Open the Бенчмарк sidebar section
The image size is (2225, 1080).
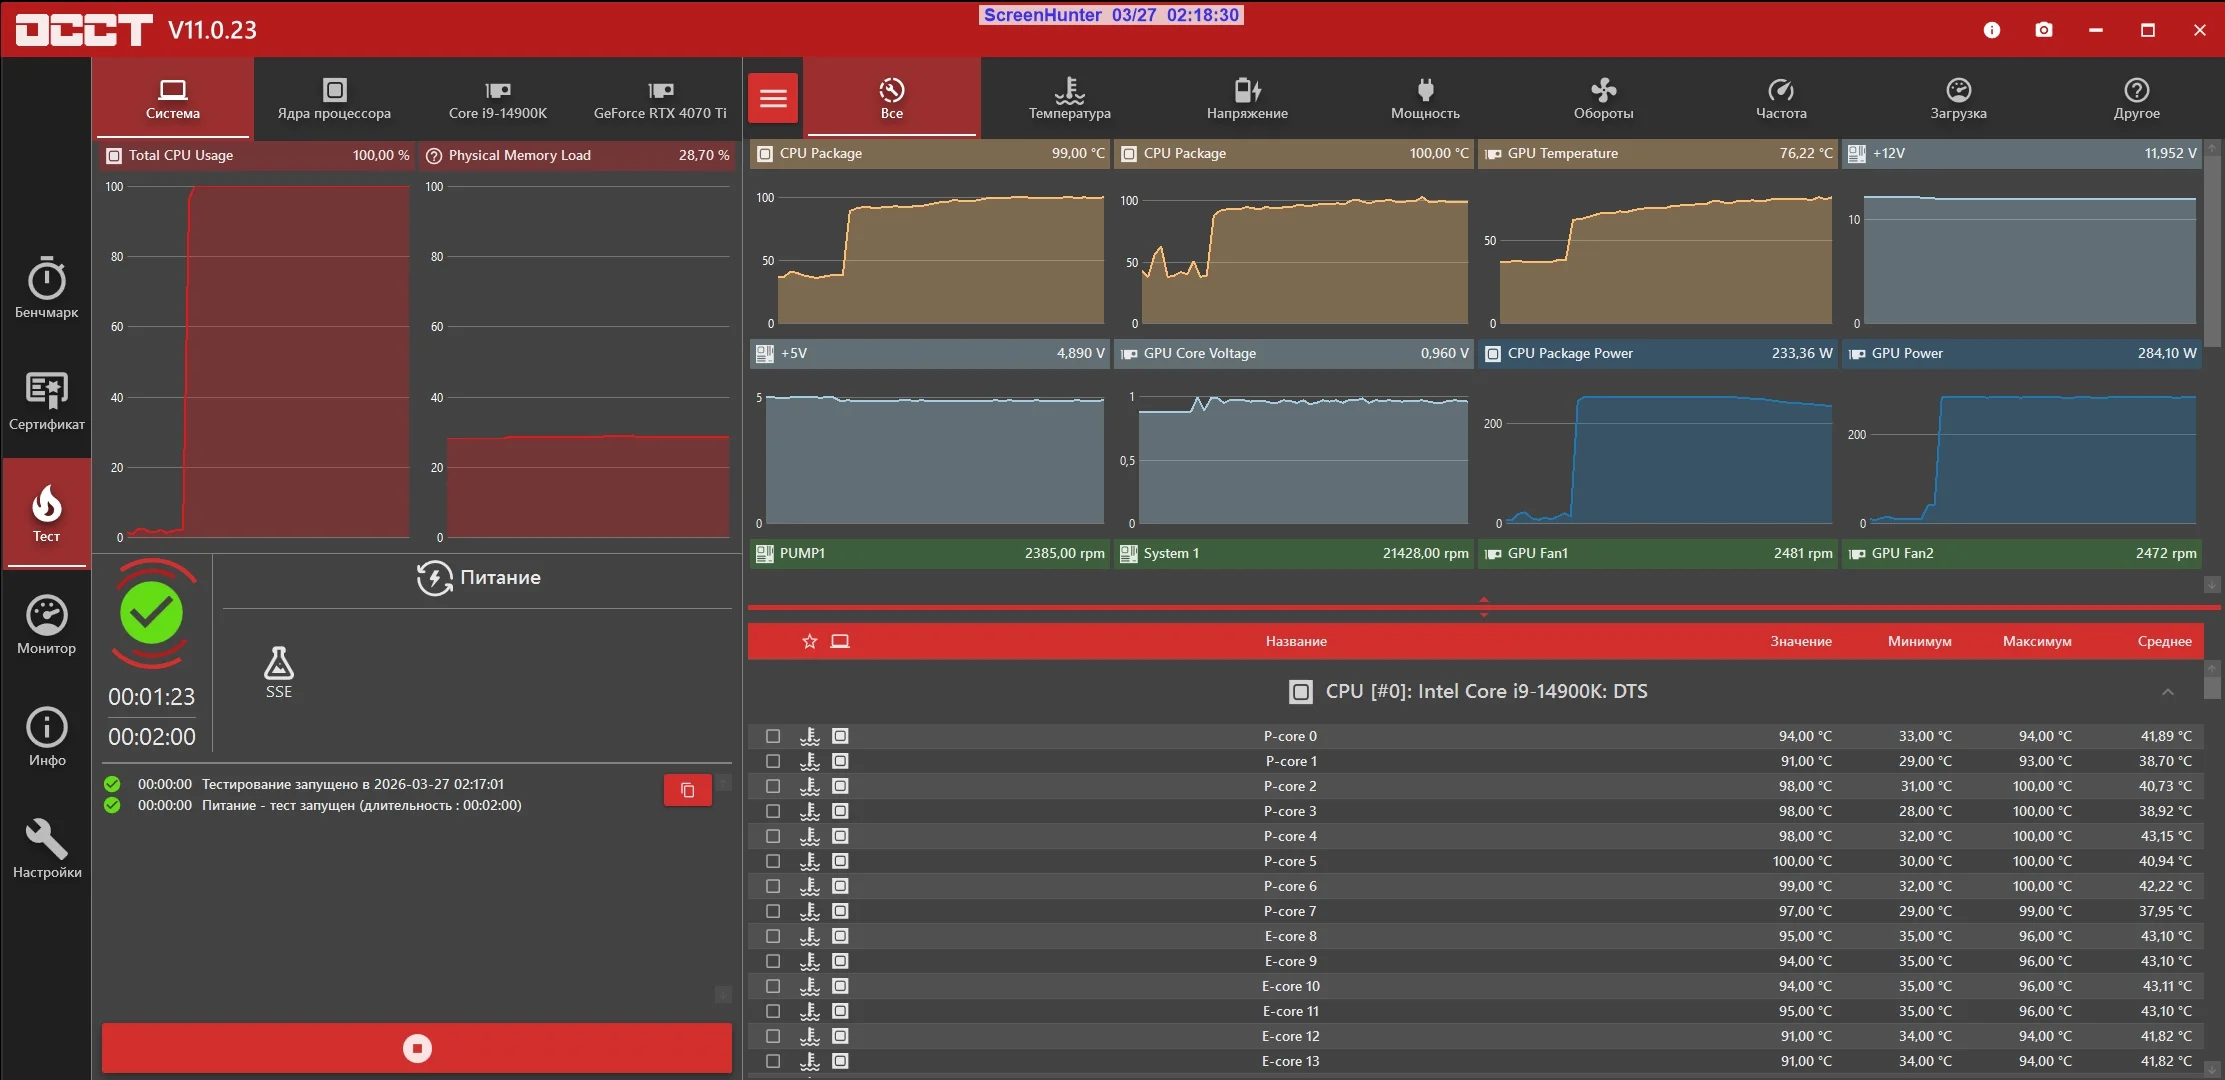coord(46,288)
